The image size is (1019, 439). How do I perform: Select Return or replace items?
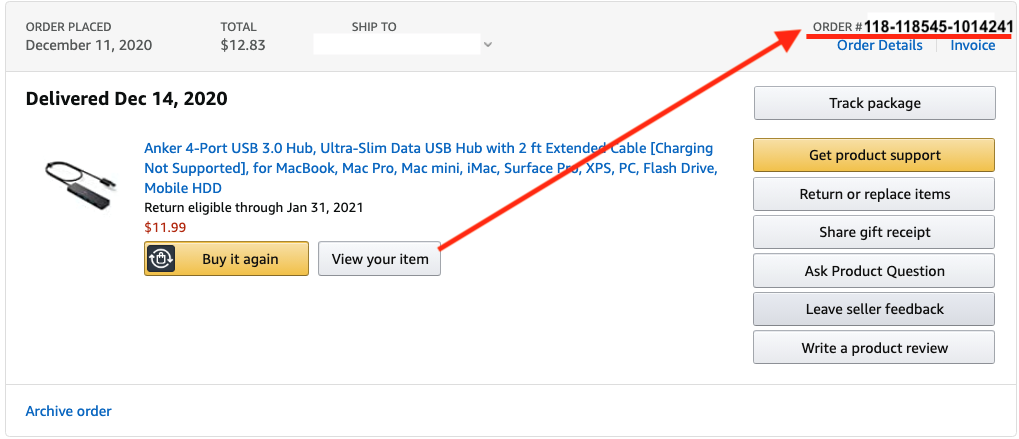point(874,194)
